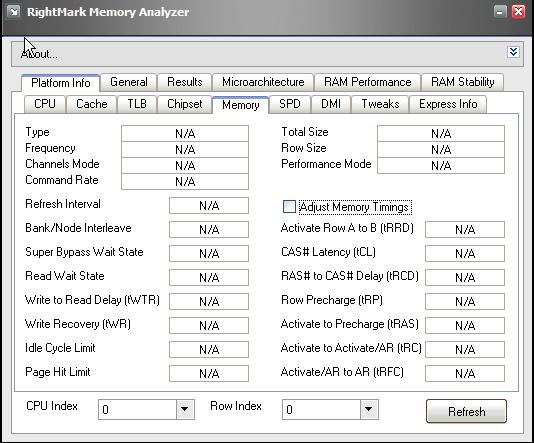Image resolution: width=534 pixels, height=443 pixels.
Task: Open the Tweaks sub-tab
Action: coord(380,104)
